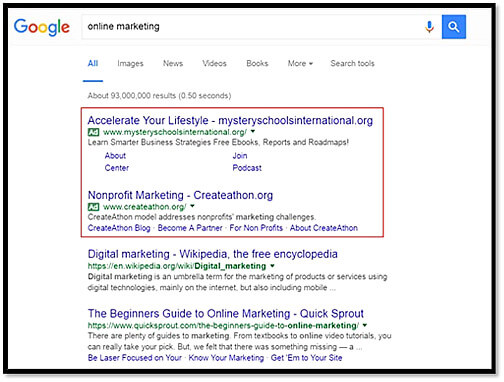Click the Ad badge beside createathon.org URL
Viewport: 504px width, 382px height.
[x=93, y=207]
